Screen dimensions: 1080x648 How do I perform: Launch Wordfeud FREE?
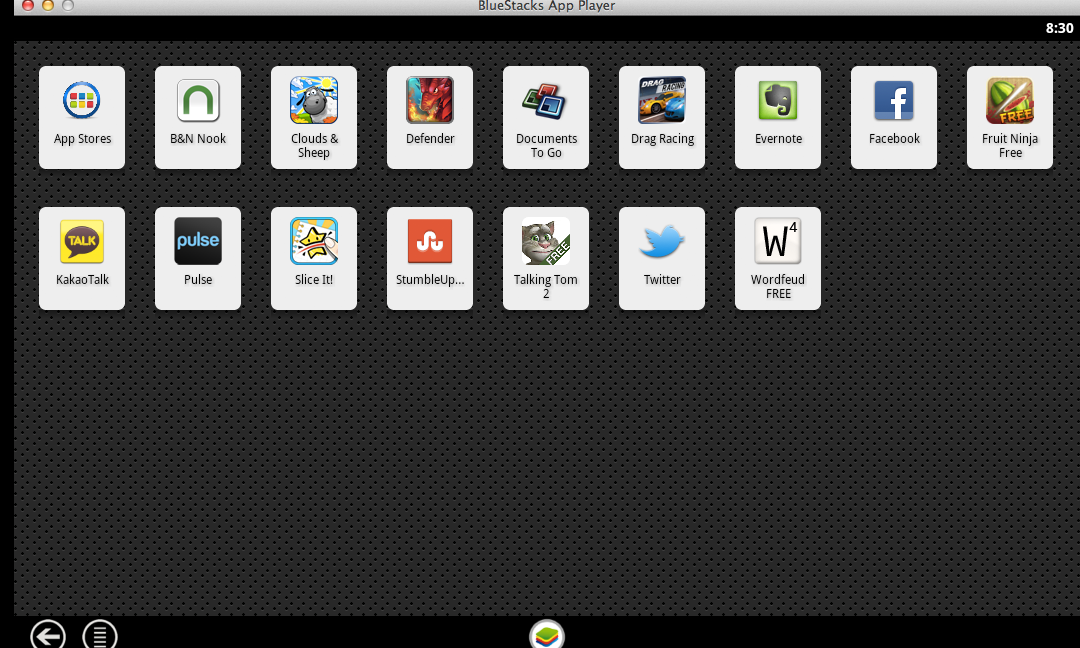778,258
